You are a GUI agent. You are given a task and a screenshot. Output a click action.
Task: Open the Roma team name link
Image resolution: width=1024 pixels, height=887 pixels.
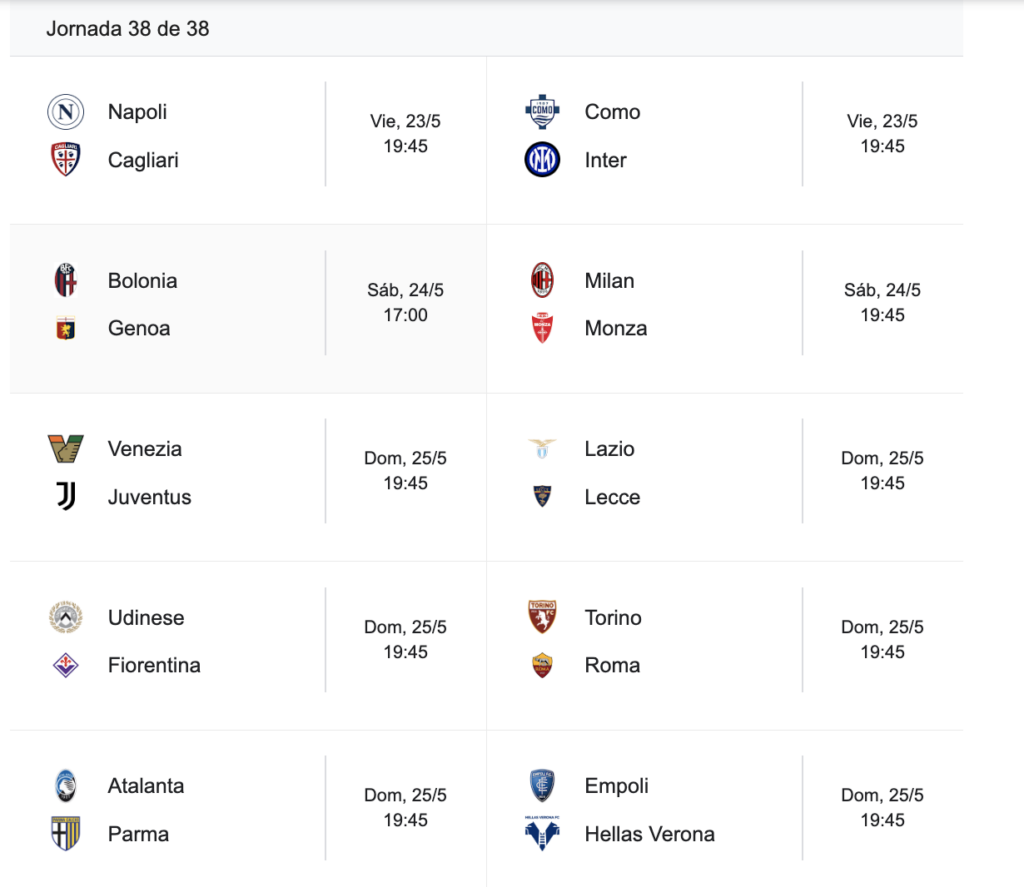(612, 665)
